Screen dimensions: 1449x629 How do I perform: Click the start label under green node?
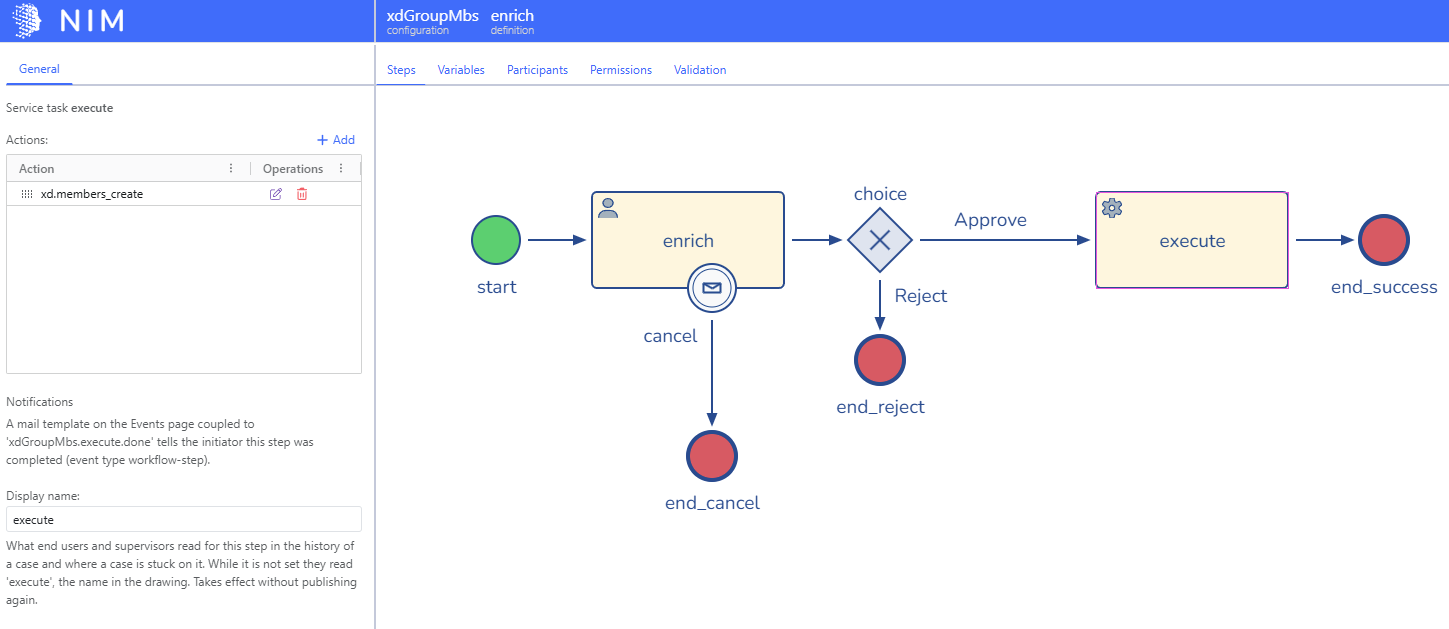click(497, 287)
